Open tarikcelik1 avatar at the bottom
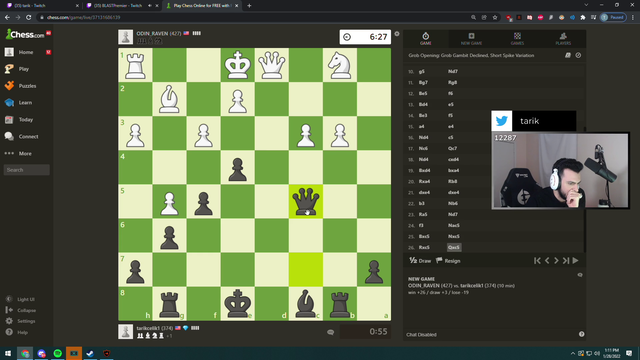The image size is (640, 360). 126,331
